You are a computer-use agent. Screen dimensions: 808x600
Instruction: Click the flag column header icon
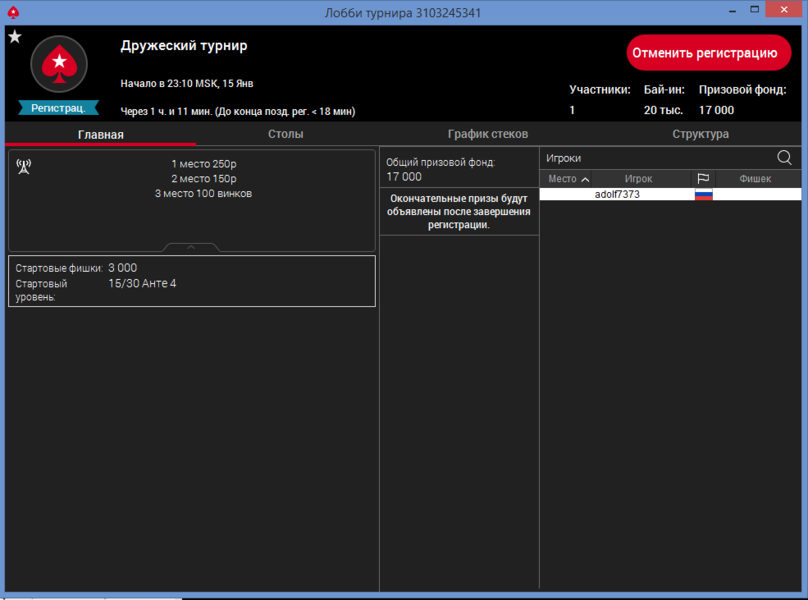703,179
